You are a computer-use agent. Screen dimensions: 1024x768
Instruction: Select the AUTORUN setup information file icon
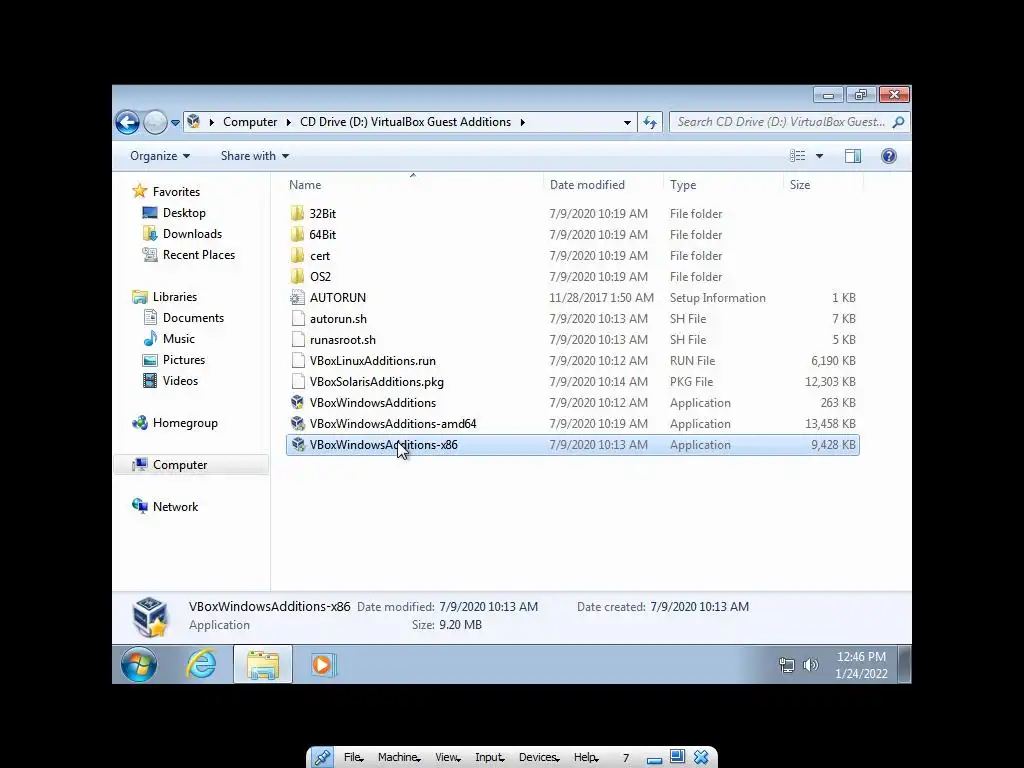click(298, 298)
